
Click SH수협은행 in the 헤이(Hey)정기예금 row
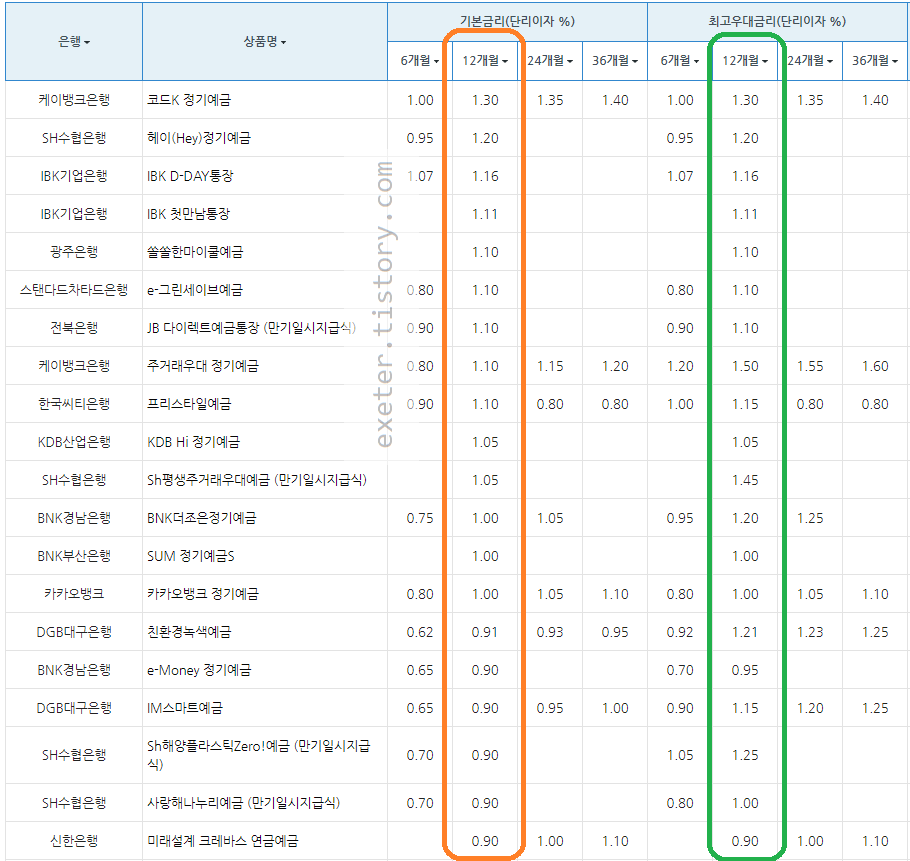[74, 138]
